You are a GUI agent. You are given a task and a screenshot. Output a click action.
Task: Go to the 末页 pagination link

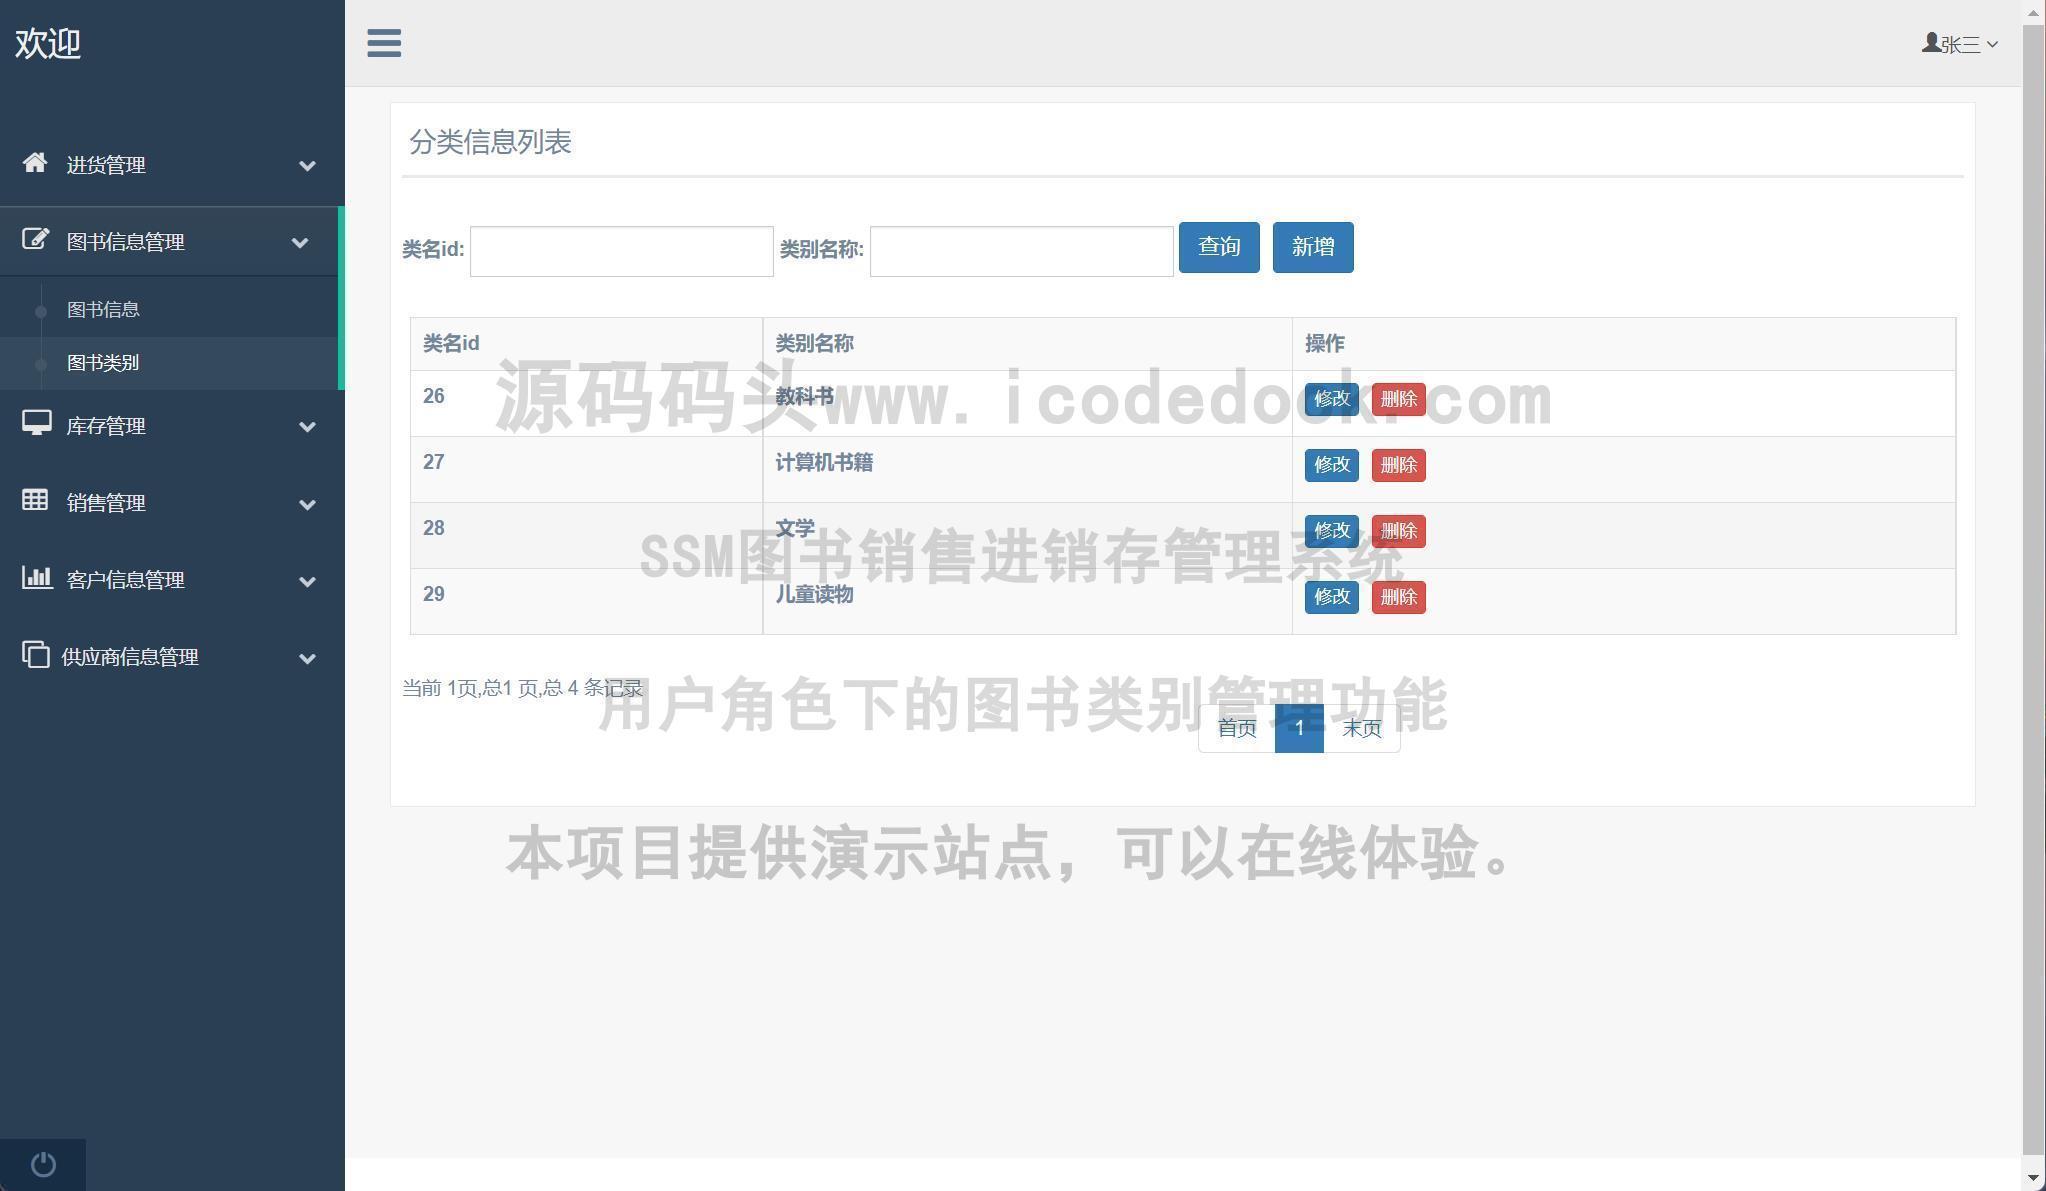pos(1361,728)
